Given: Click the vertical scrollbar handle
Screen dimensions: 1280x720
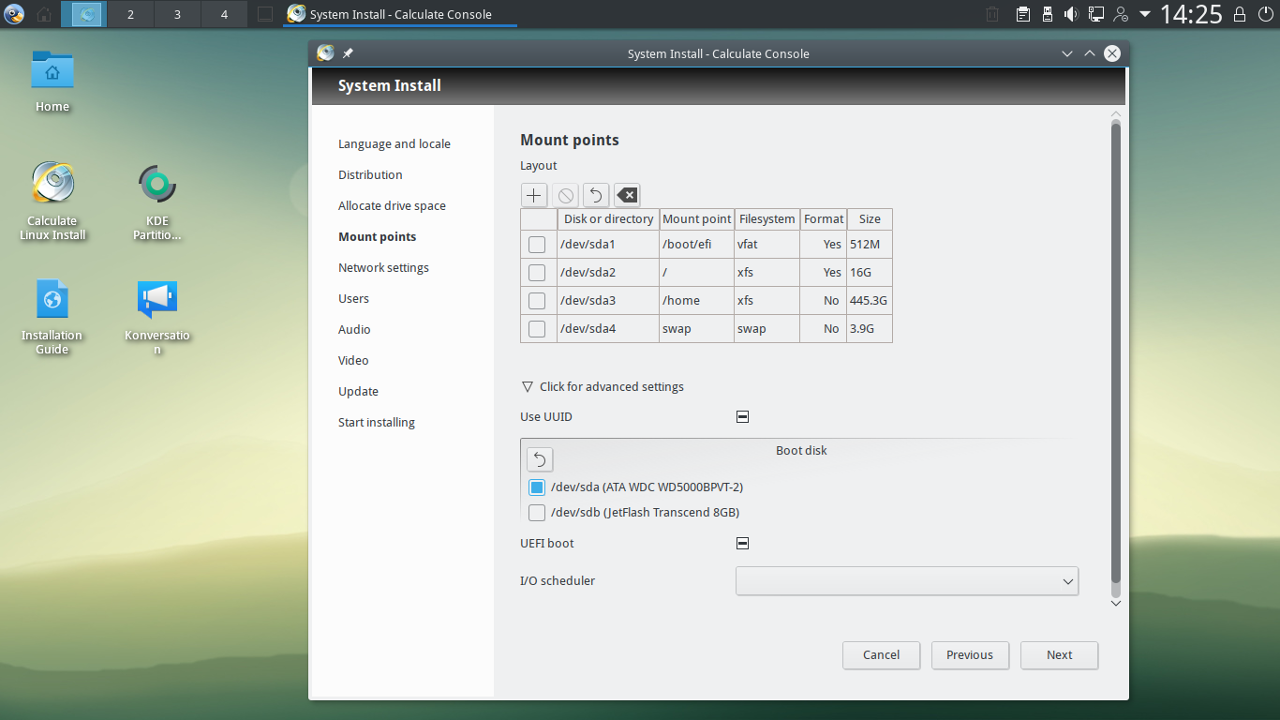Looking at the screenshot, I should click(x=1116, y=353).
